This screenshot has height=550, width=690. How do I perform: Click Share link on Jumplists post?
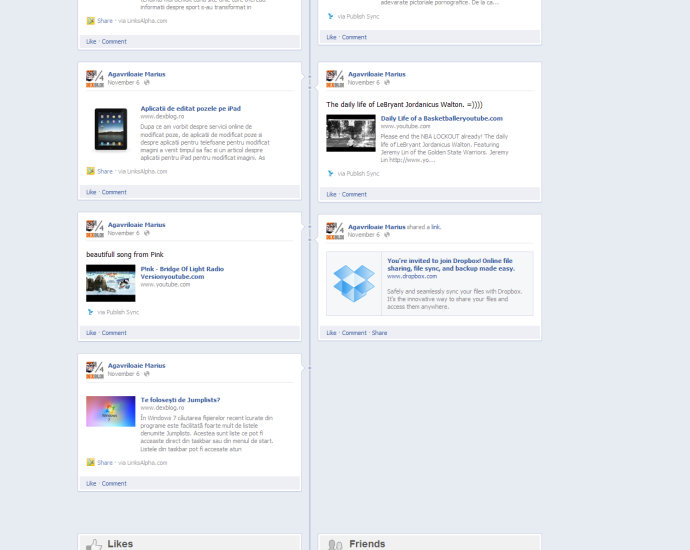[105, 462]
